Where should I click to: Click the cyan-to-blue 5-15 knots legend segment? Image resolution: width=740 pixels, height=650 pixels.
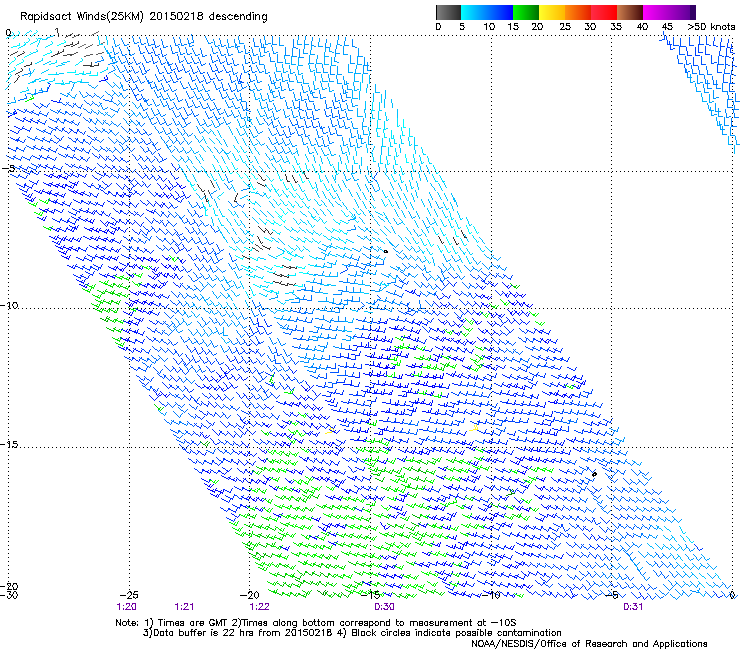(487, 12)
